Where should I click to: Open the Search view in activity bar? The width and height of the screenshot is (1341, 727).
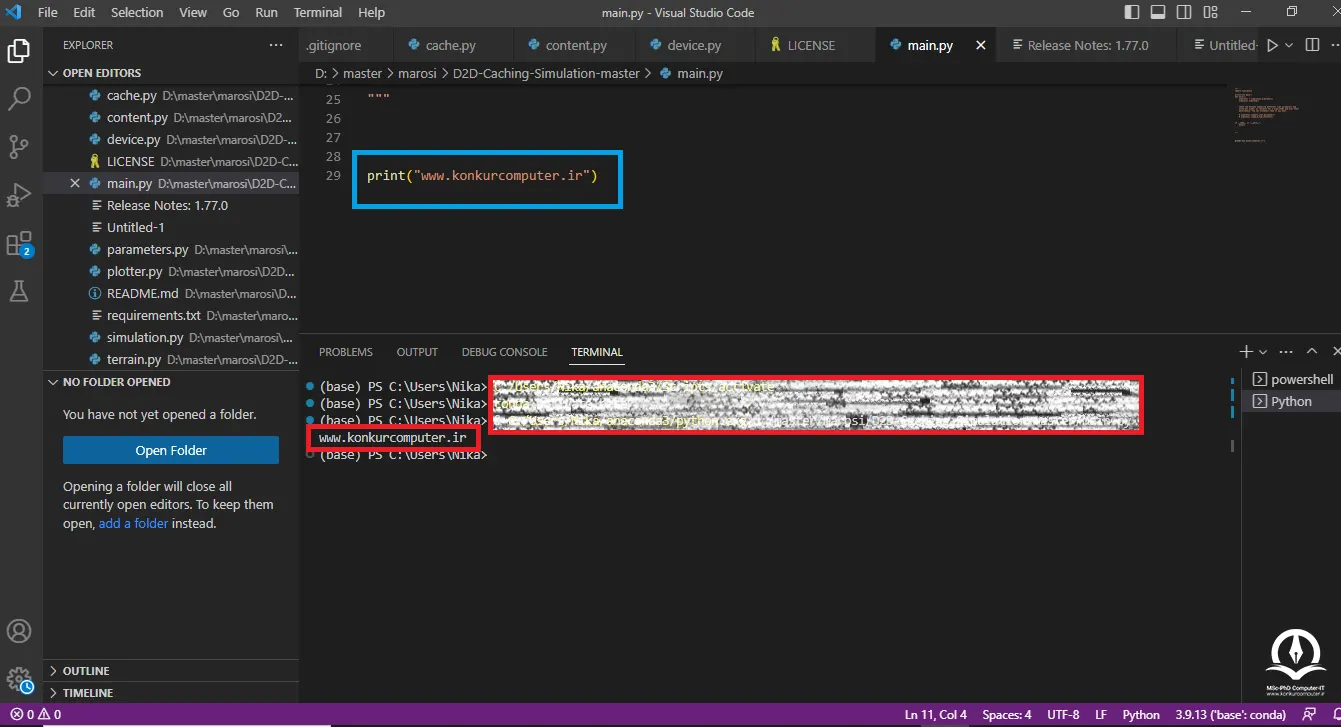click(19, 98)
